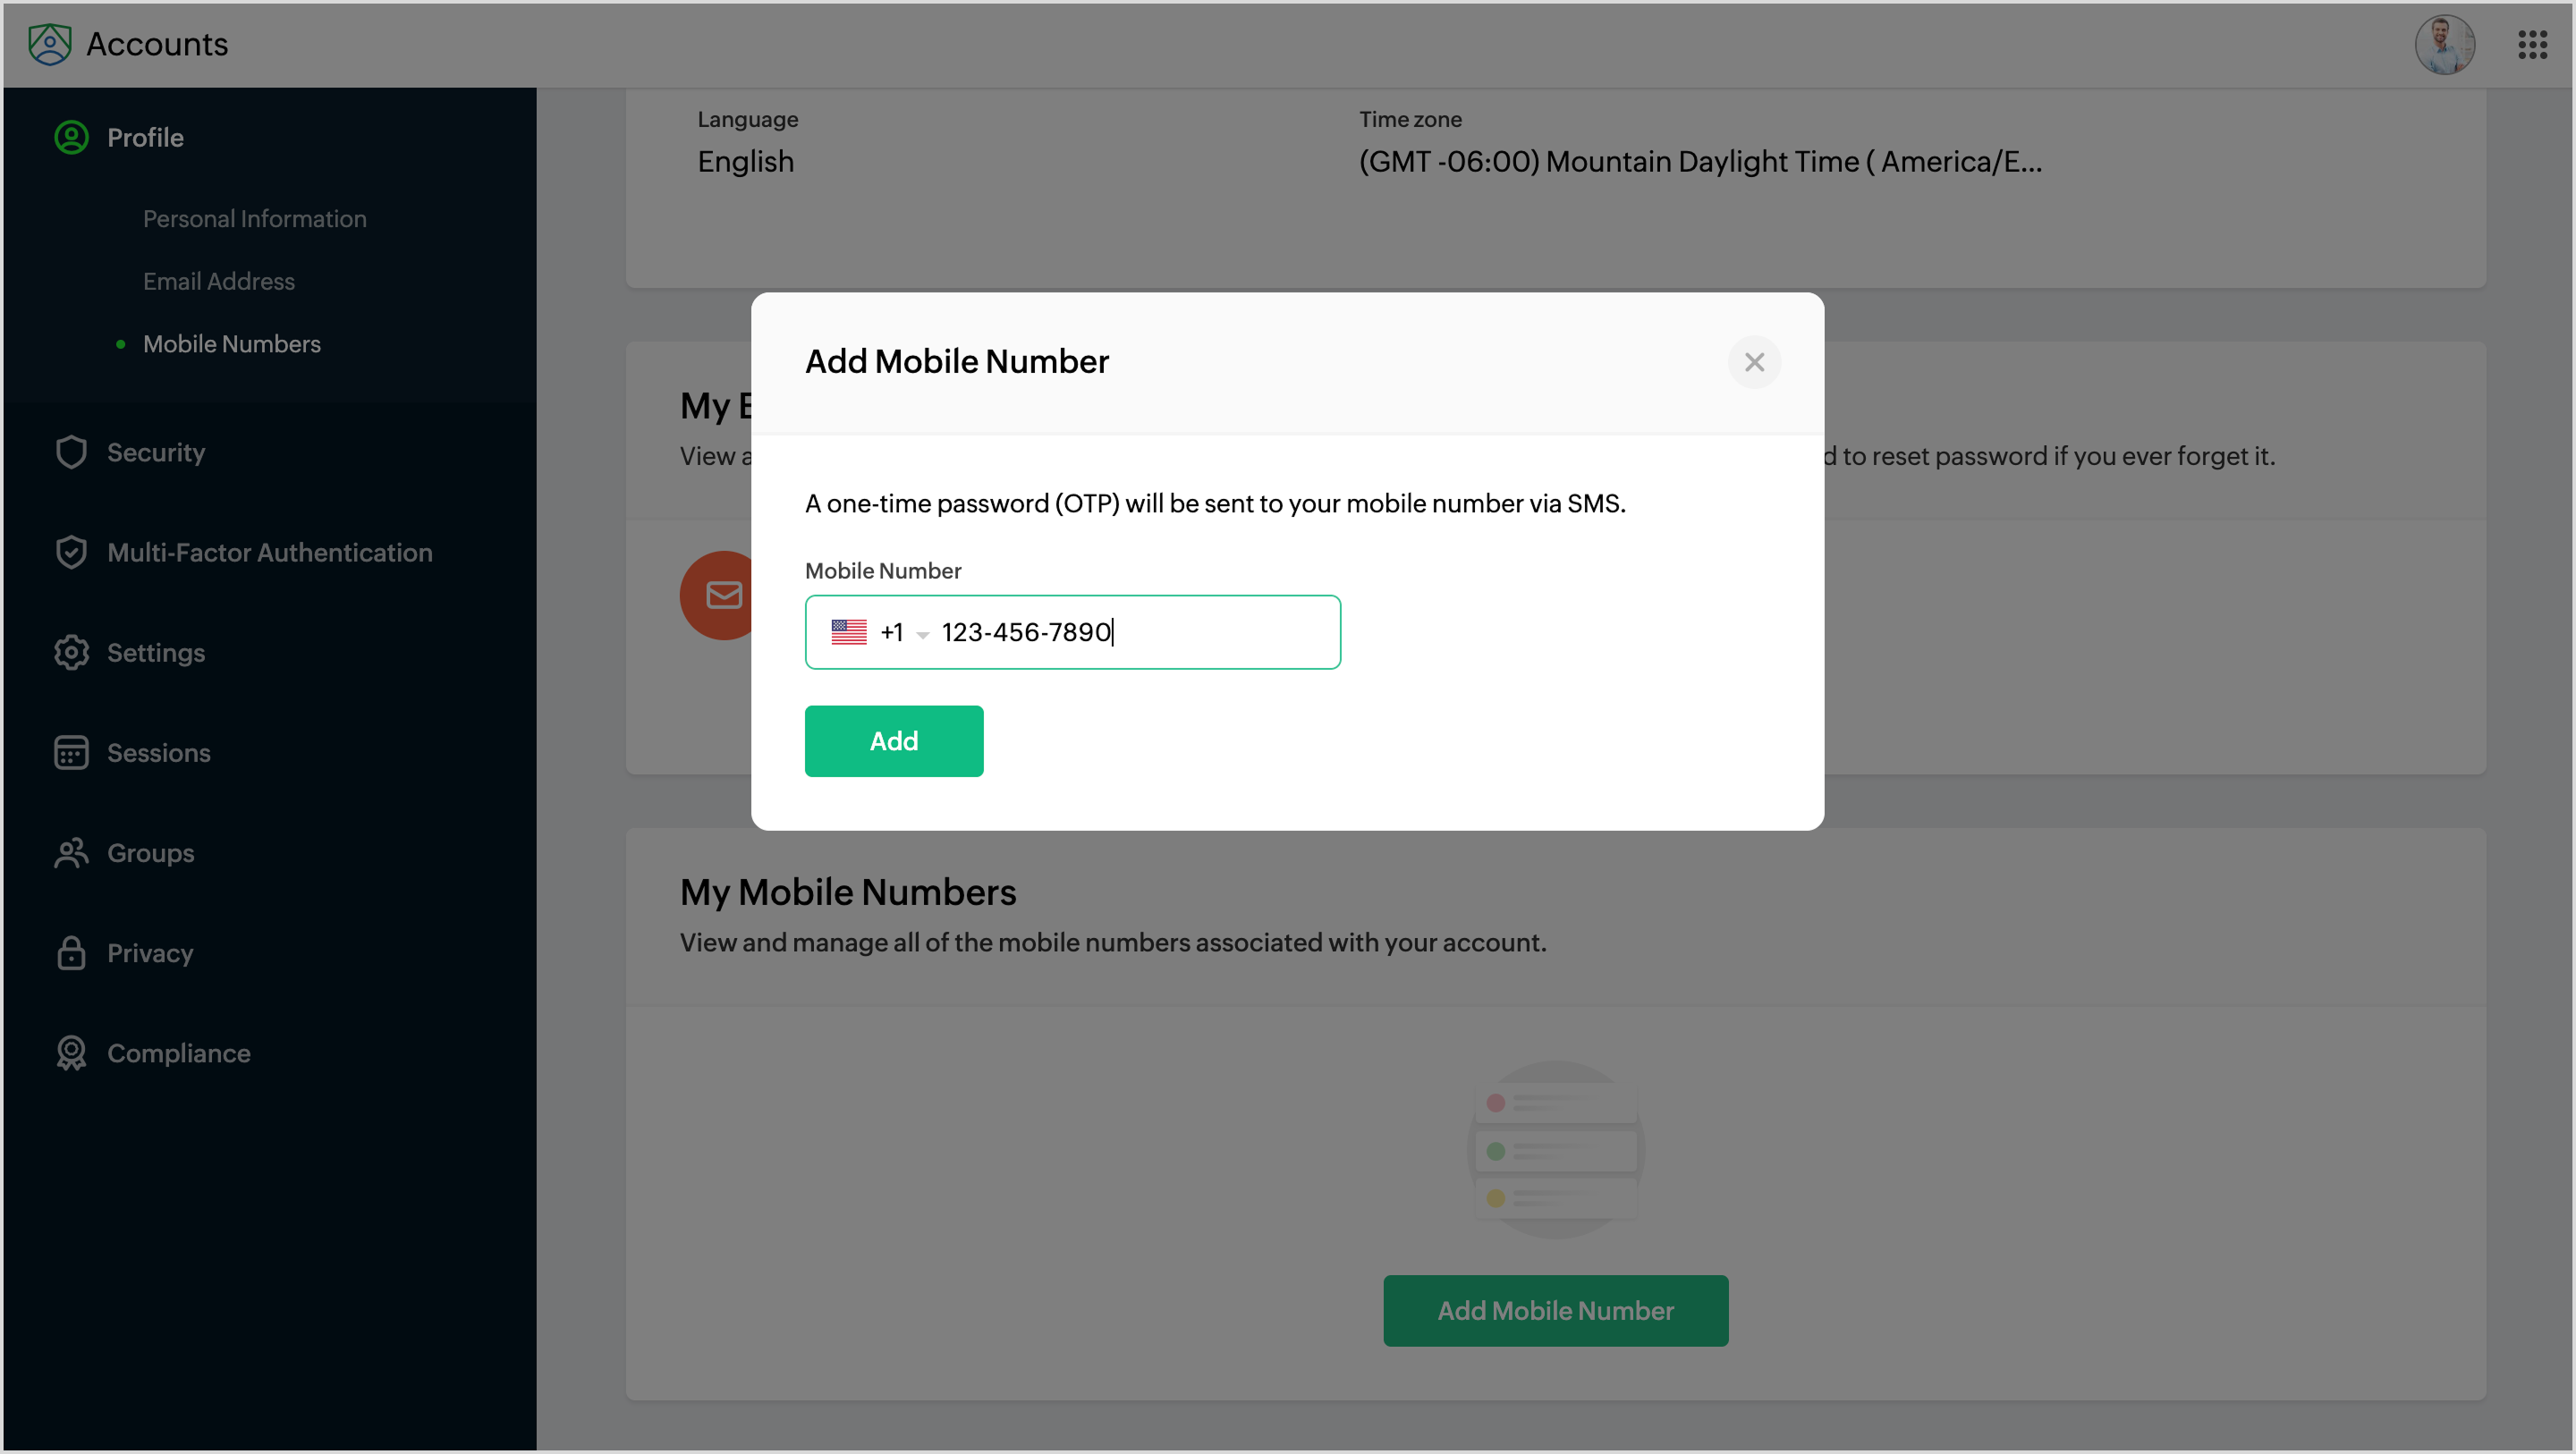The width and height of the screenshot is (2576, 1454).
Task: Click the user profile avatar
Action: (2444, 44)
